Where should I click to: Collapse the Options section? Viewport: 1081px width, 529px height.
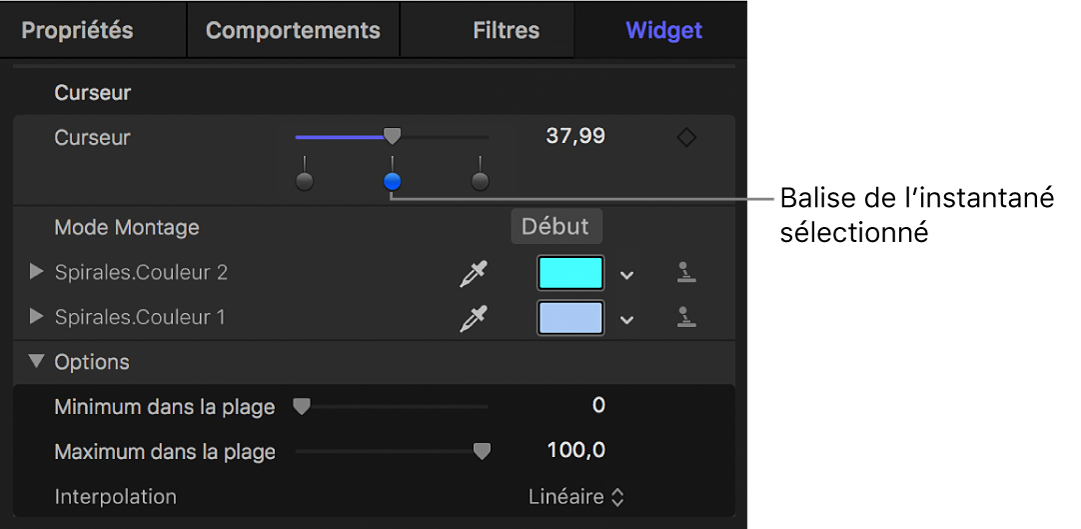pos(38,361)
